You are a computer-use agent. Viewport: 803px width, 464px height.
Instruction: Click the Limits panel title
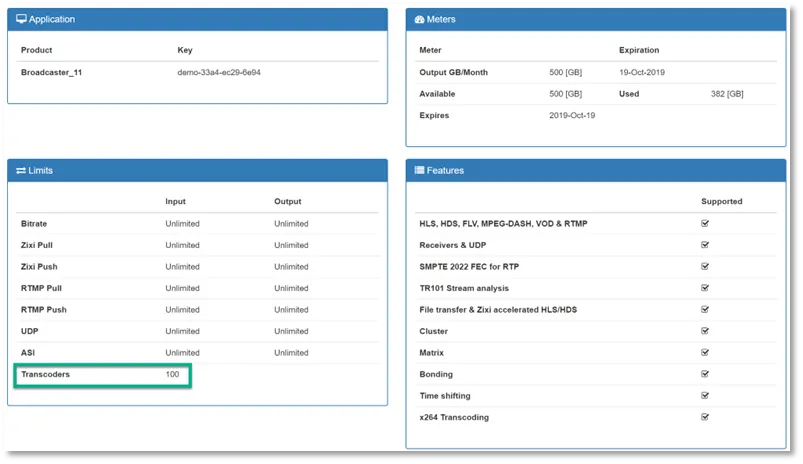point(40,171)
